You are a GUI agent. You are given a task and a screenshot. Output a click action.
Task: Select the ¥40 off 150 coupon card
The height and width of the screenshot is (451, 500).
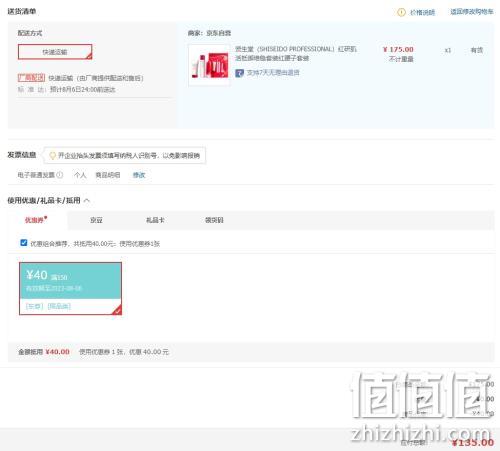click(70, 288)
